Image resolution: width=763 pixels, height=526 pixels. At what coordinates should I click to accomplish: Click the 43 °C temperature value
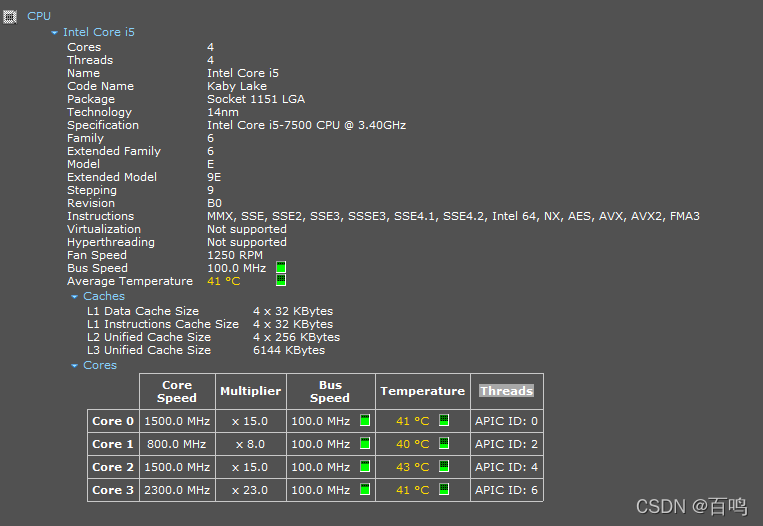(x=413, y=467)
